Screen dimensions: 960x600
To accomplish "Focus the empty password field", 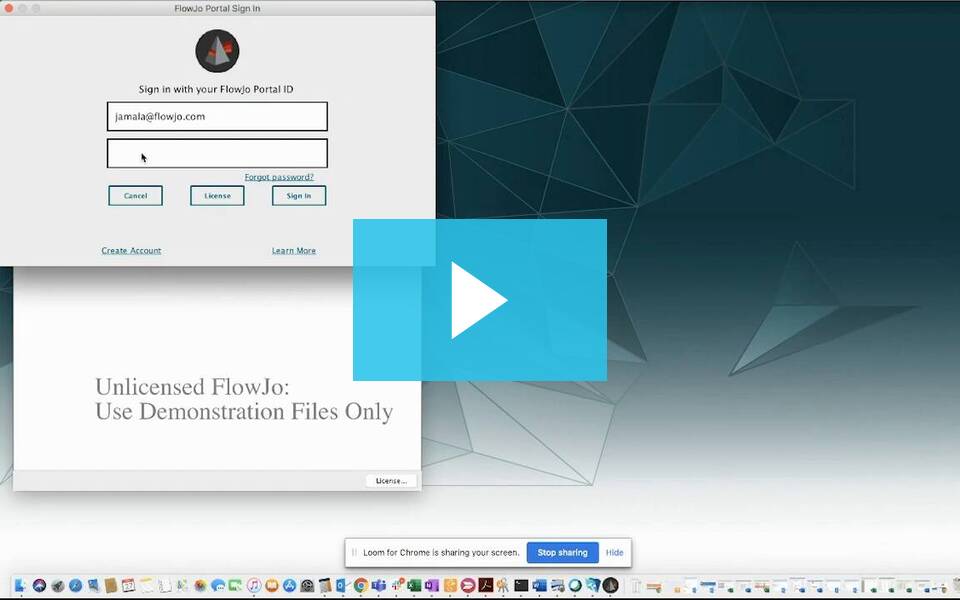I will coord(217,153).
